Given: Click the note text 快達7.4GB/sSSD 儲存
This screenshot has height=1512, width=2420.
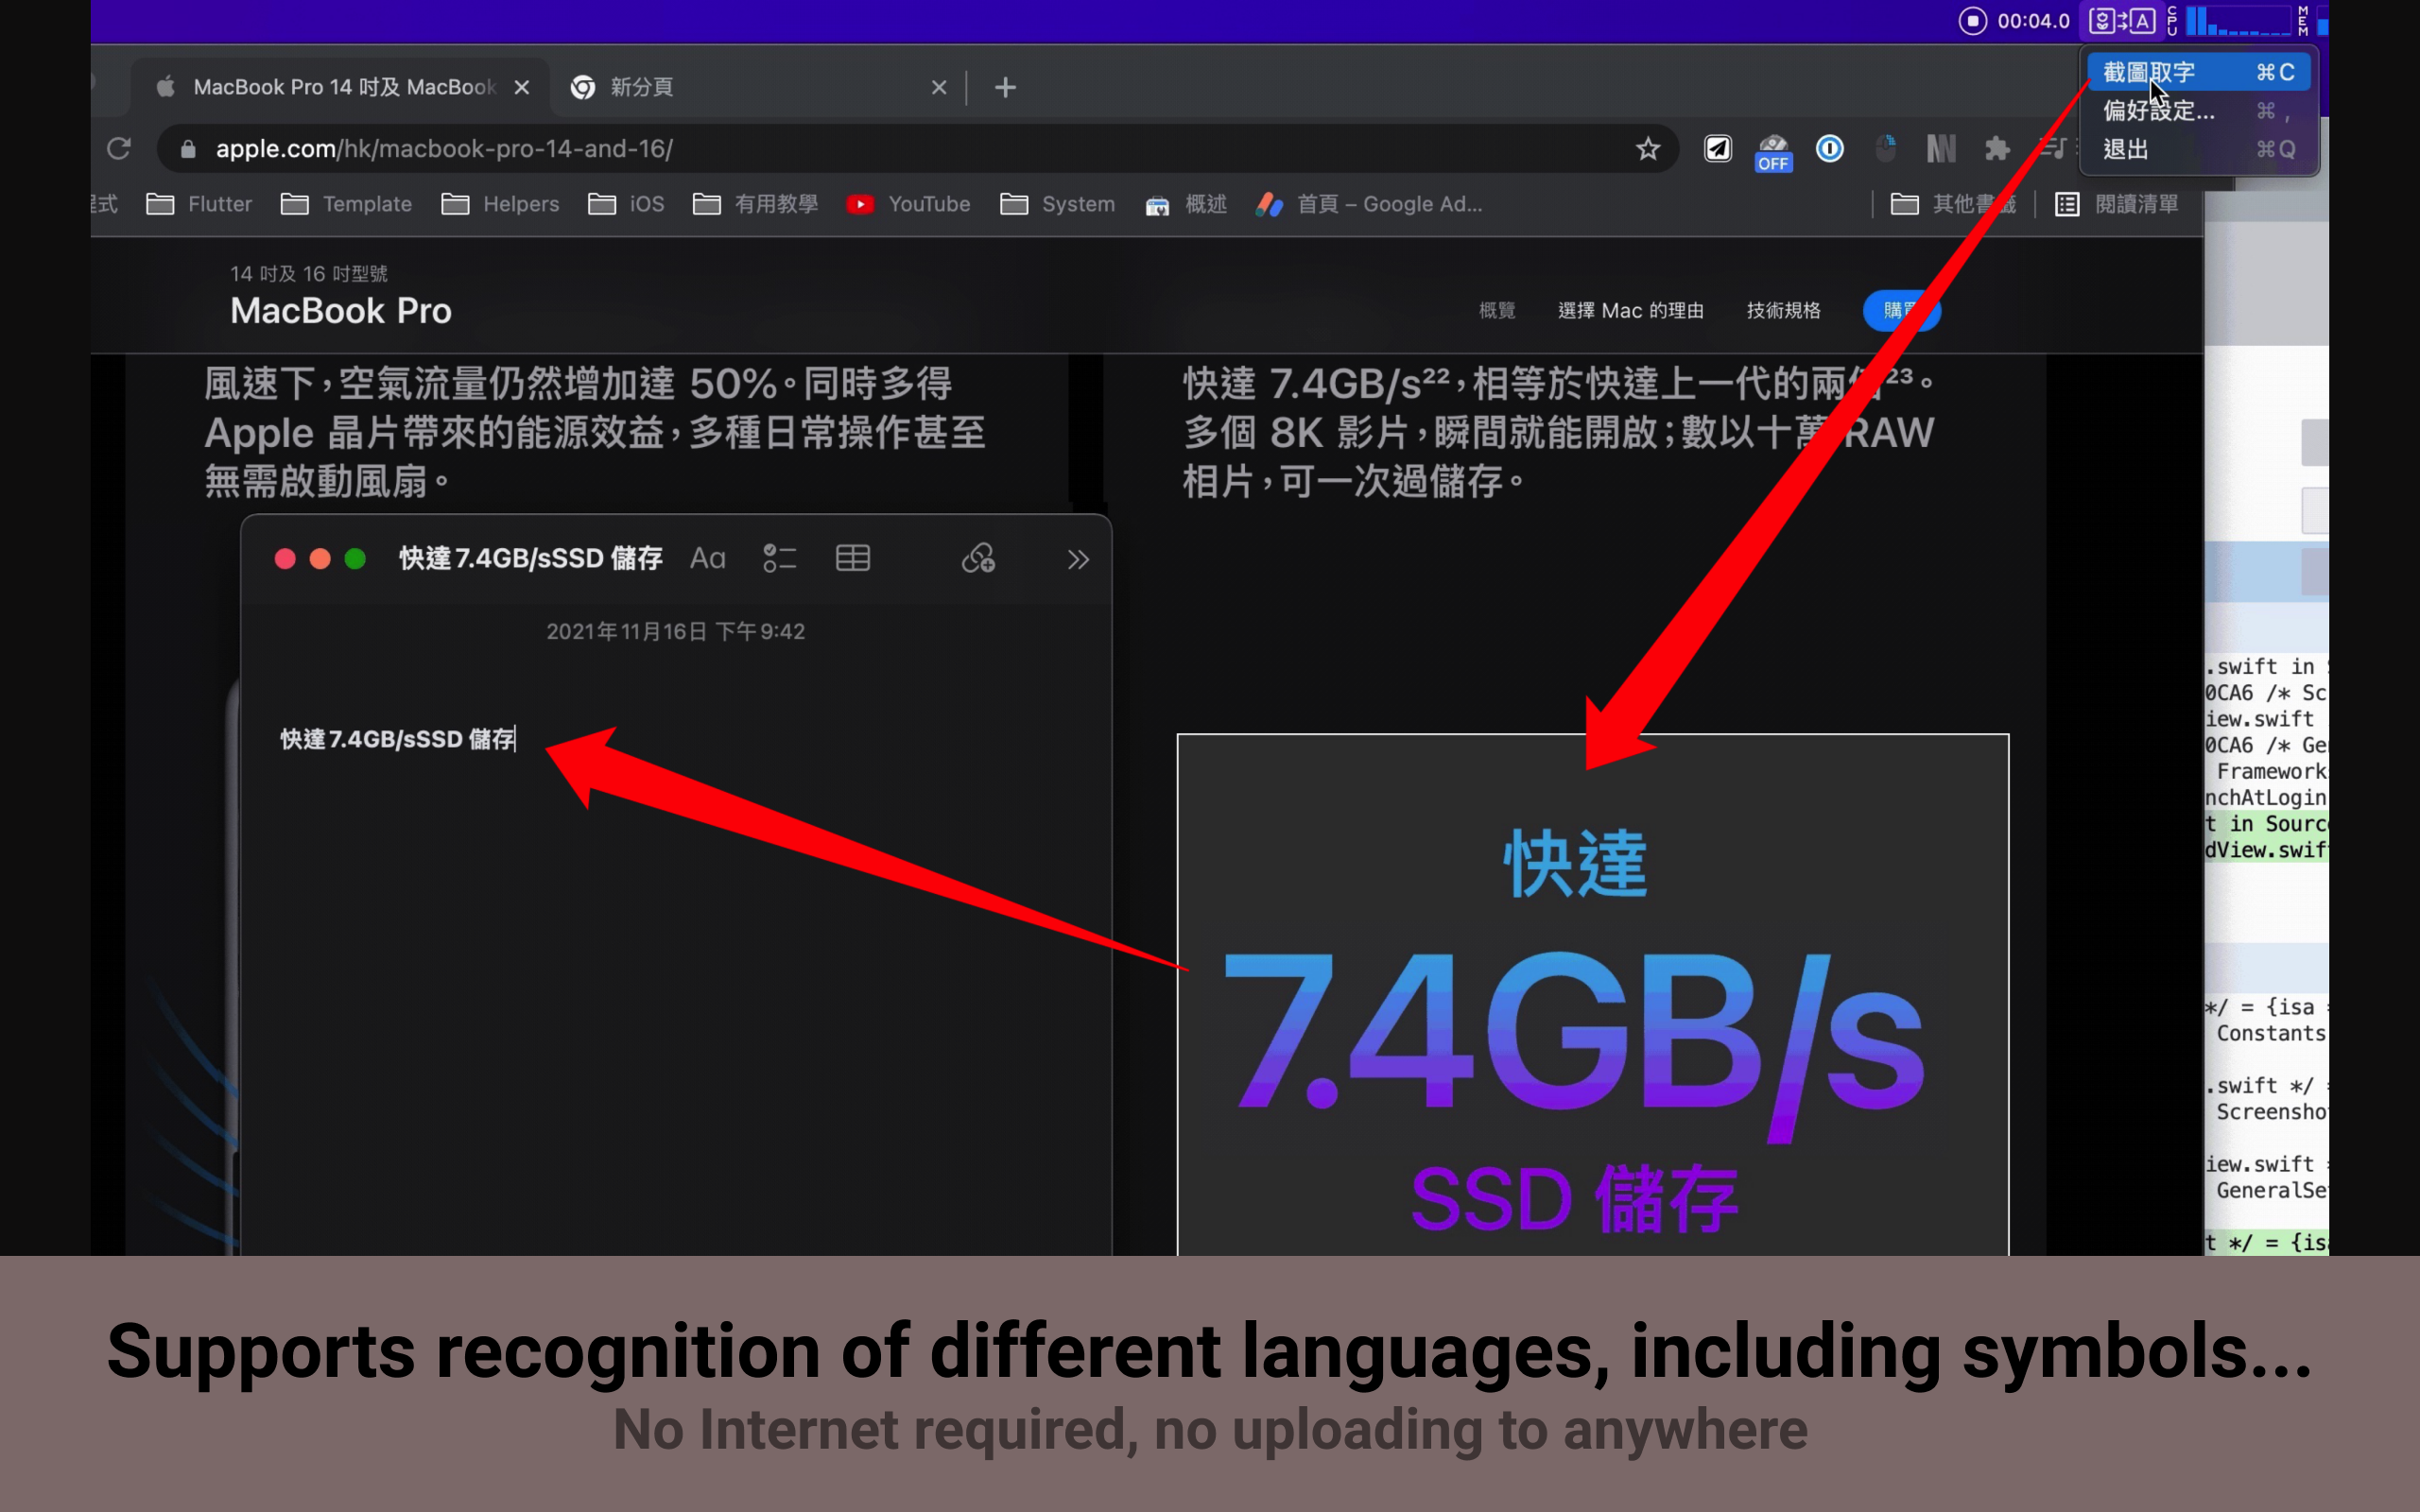Looking at the screenshot, I should pos(398,739).
